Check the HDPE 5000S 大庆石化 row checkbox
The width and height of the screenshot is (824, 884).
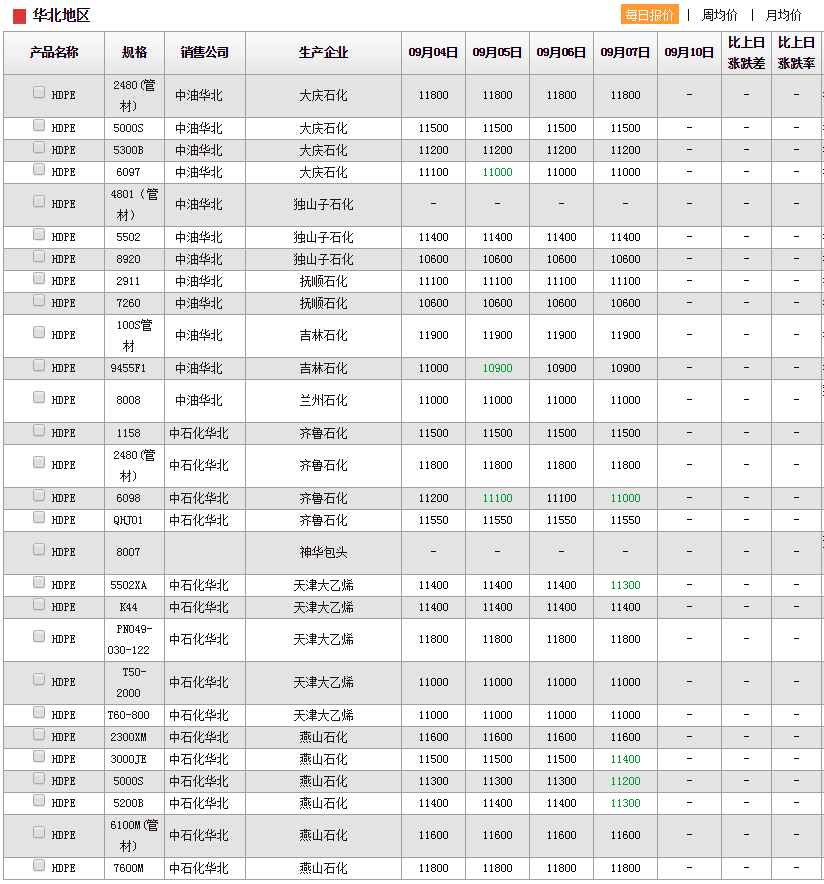39,125
